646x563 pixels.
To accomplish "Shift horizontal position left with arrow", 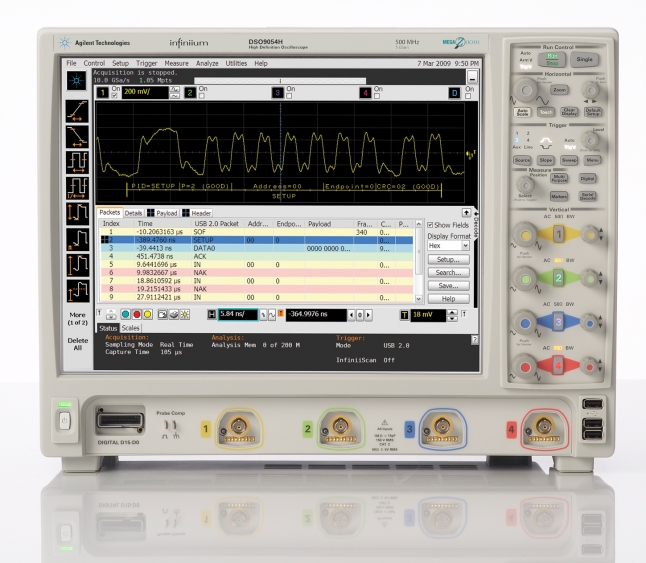I will click(x=351, y=315).
